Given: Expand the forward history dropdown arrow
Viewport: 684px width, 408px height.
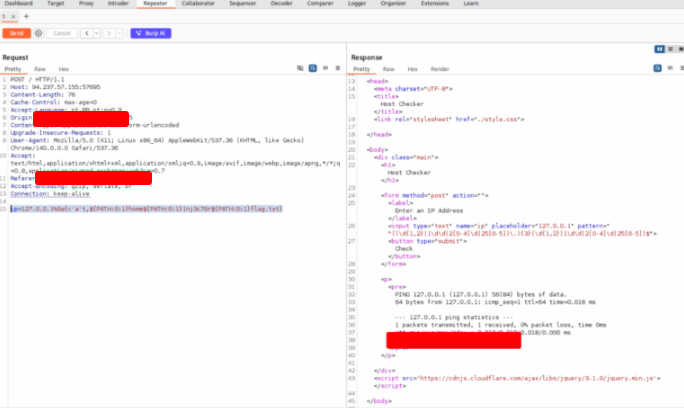Looking at the screenshot, I should pyautogui.click(x=119, y=33).
